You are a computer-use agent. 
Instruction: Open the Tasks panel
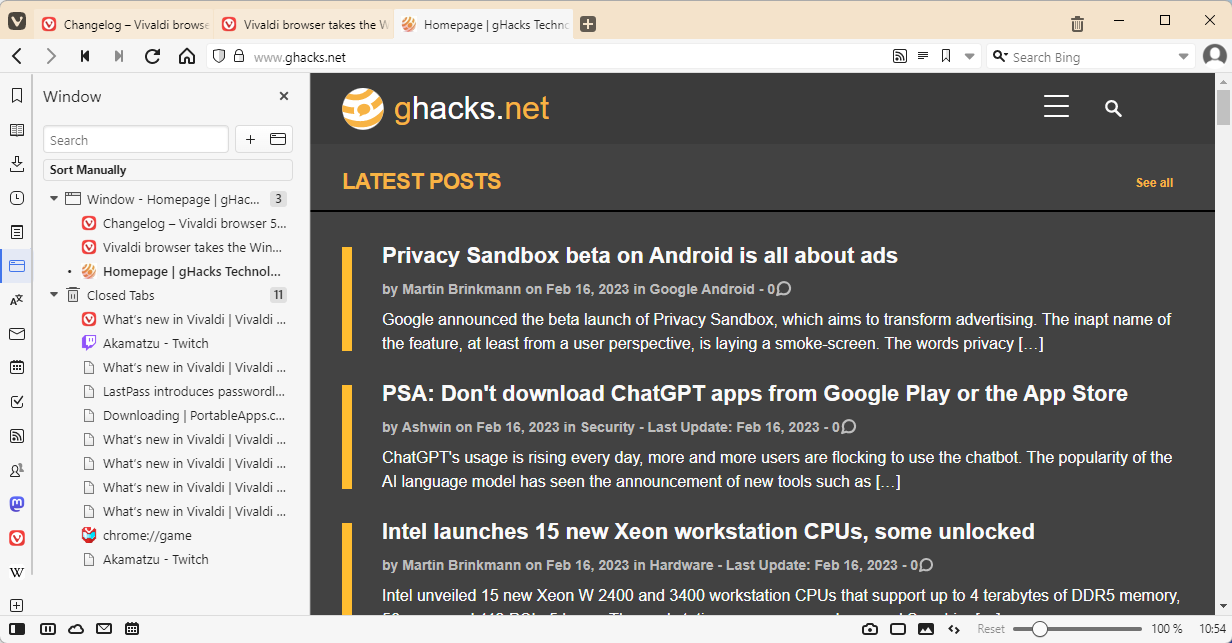click(17, 402)
